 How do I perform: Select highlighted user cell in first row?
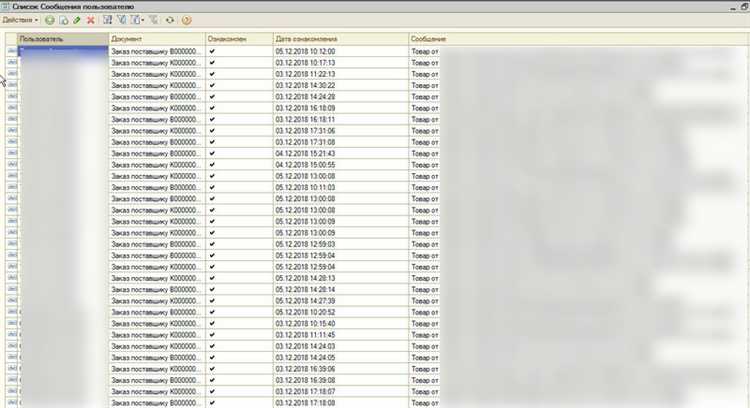63,51
